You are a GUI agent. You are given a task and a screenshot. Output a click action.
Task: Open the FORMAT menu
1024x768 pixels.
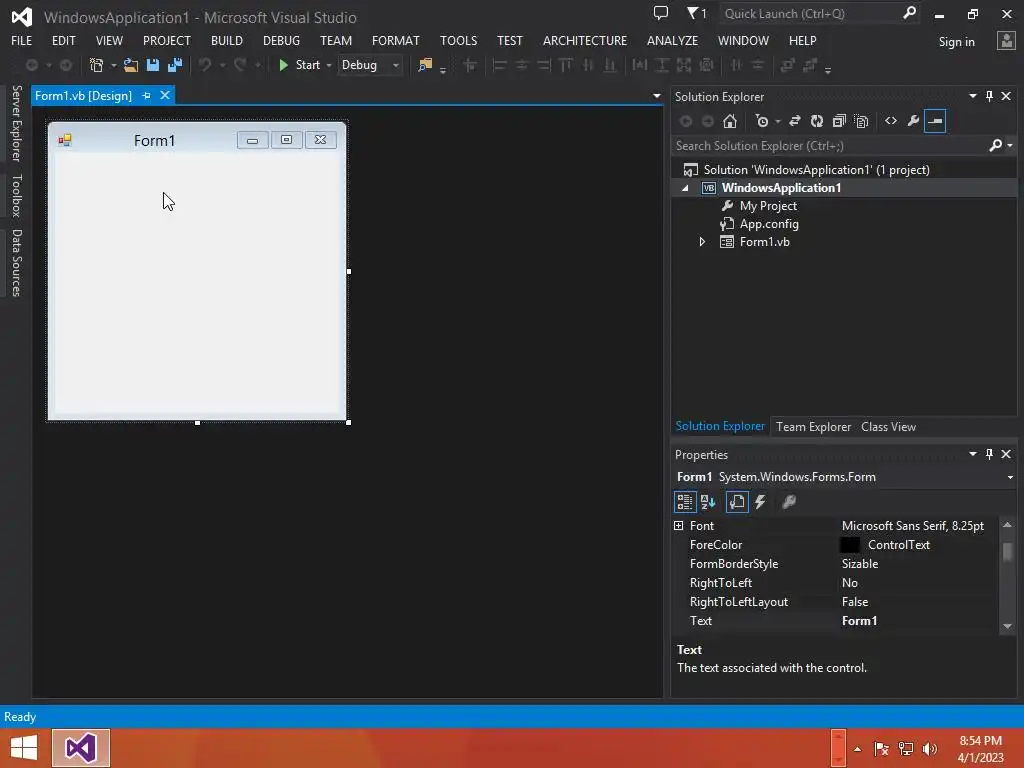tap(396, 40)
